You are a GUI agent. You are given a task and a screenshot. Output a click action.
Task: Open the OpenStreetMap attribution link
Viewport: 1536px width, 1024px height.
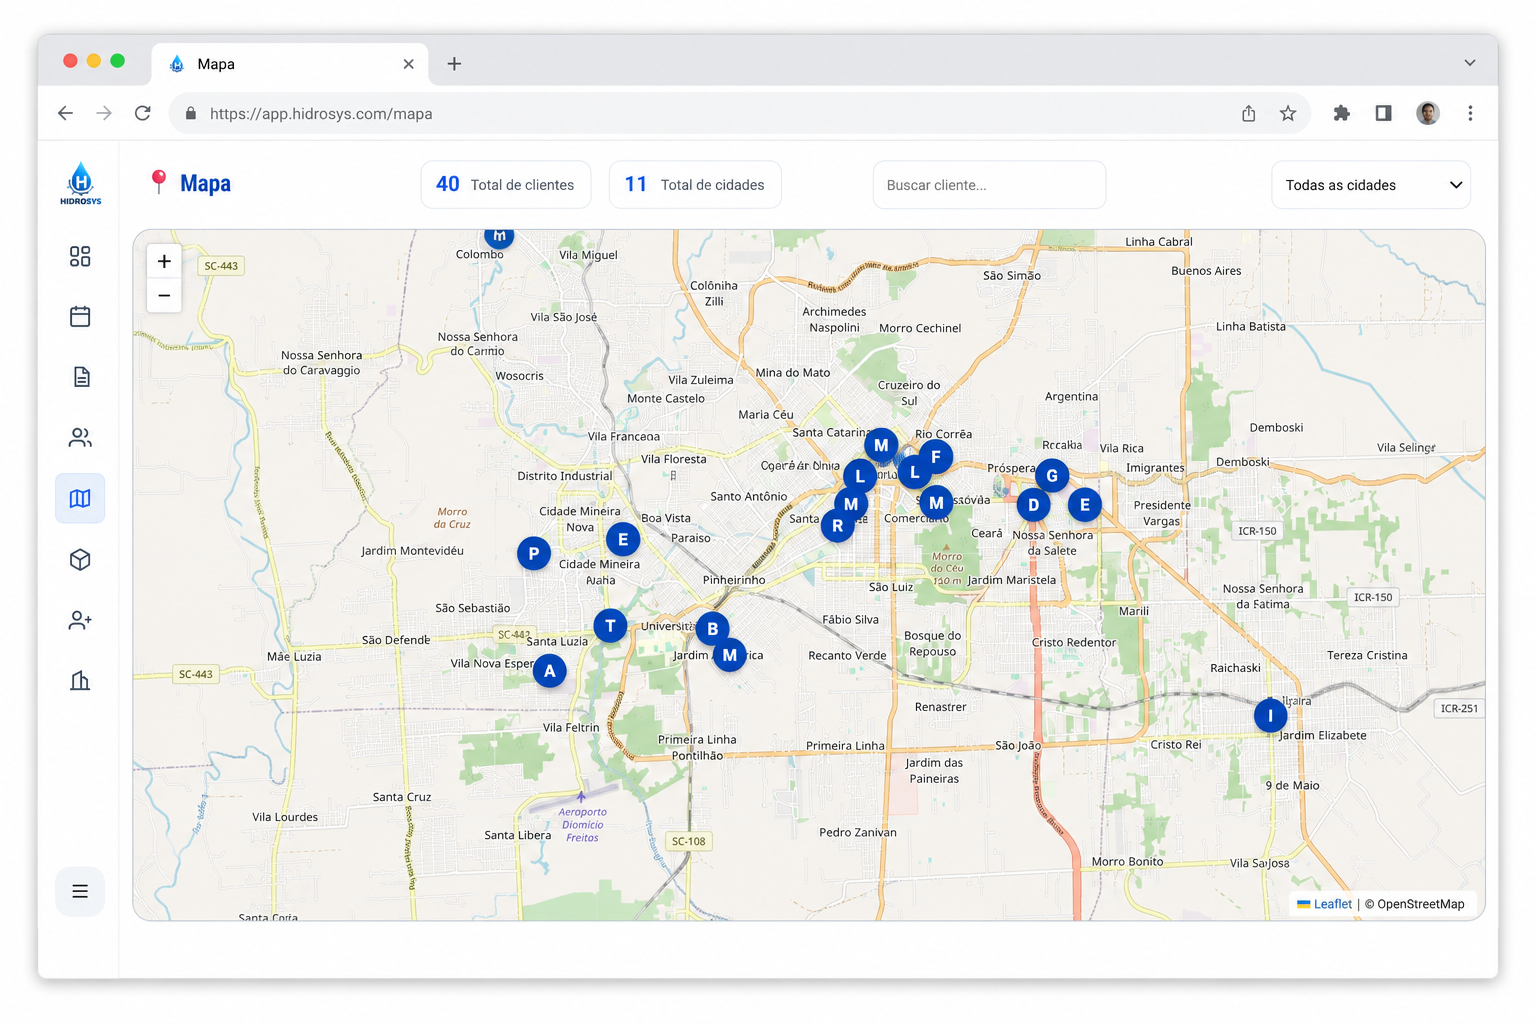(x=1420, y=904)
